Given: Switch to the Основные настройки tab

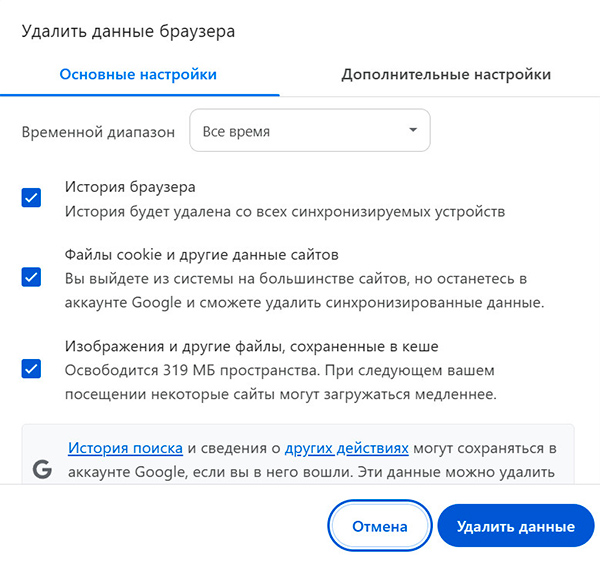Looking at the screenshot, I should point(138,75).
